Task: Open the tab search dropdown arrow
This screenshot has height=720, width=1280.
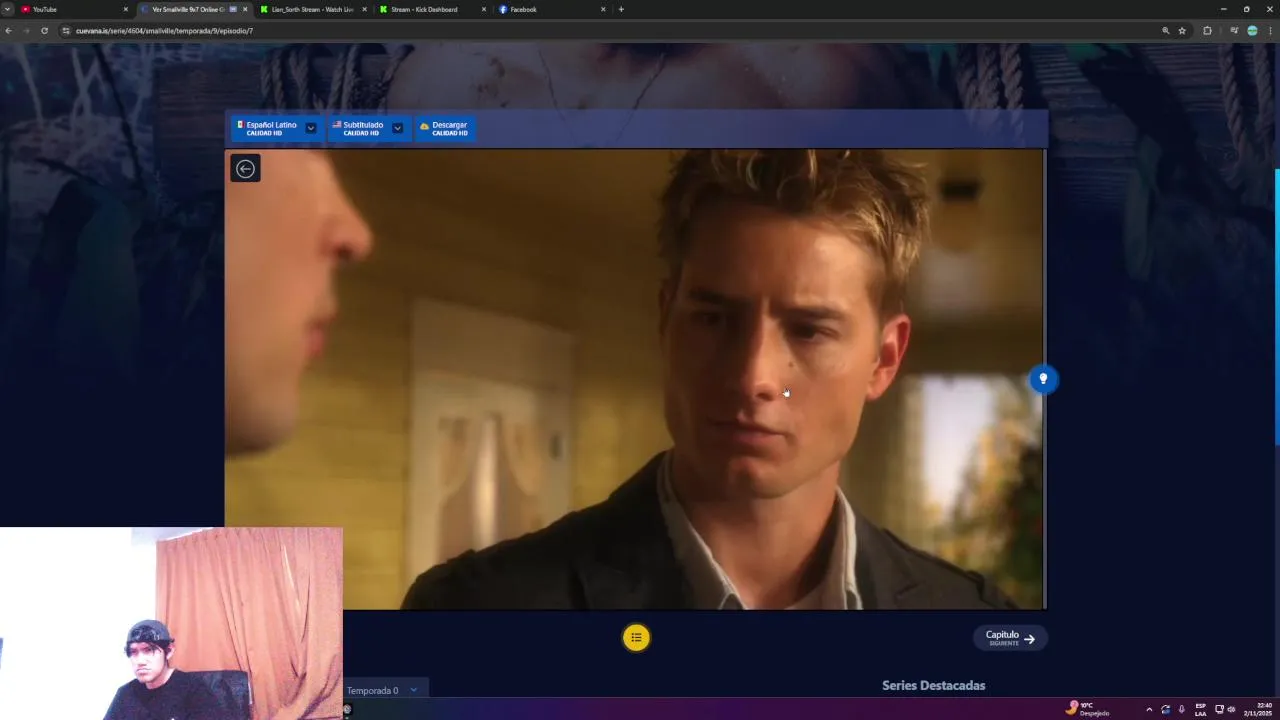Action: (7, 9)
